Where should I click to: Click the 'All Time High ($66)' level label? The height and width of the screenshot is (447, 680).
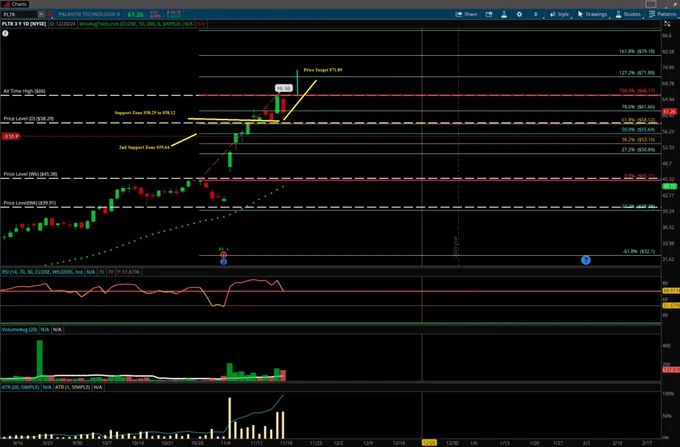(24, 91)
